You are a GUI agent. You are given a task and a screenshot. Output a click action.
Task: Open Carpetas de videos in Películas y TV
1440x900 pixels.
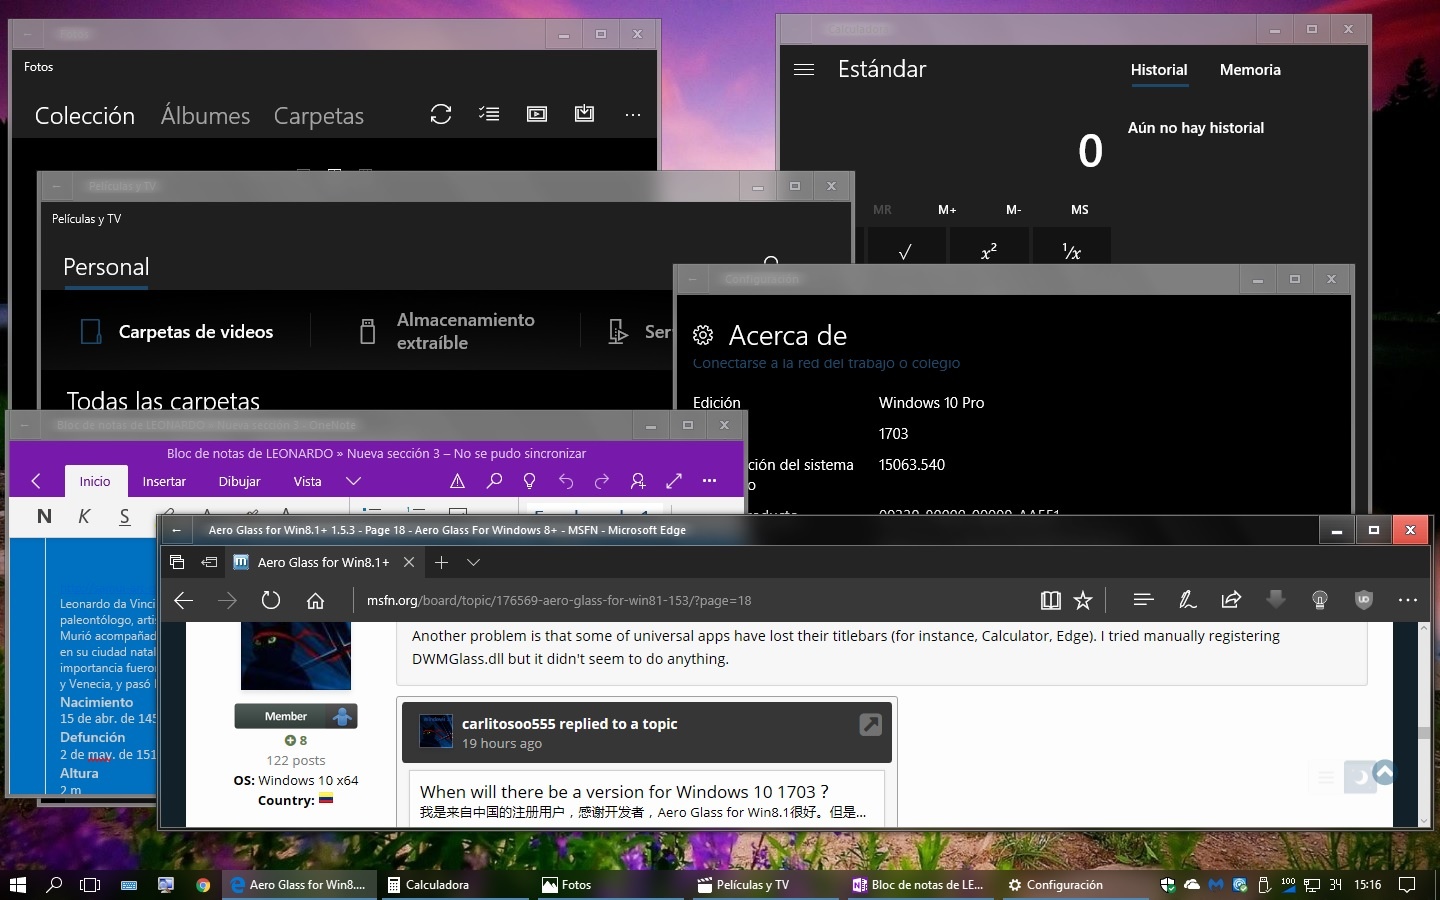pos(176,331)
